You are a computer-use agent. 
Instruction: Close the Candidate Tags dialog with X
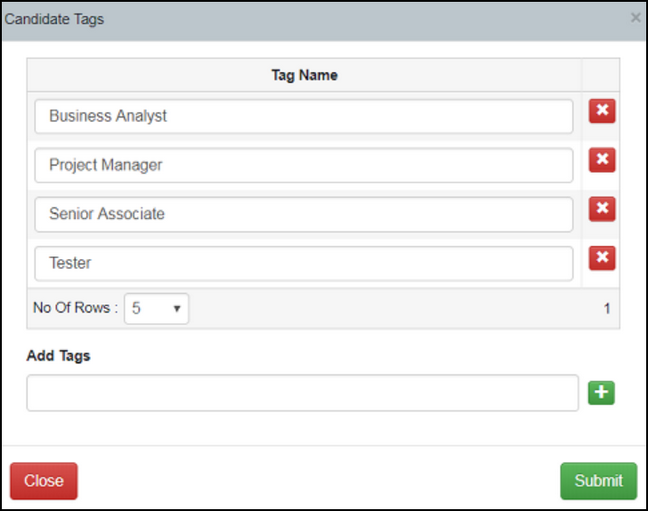point(635,18)
